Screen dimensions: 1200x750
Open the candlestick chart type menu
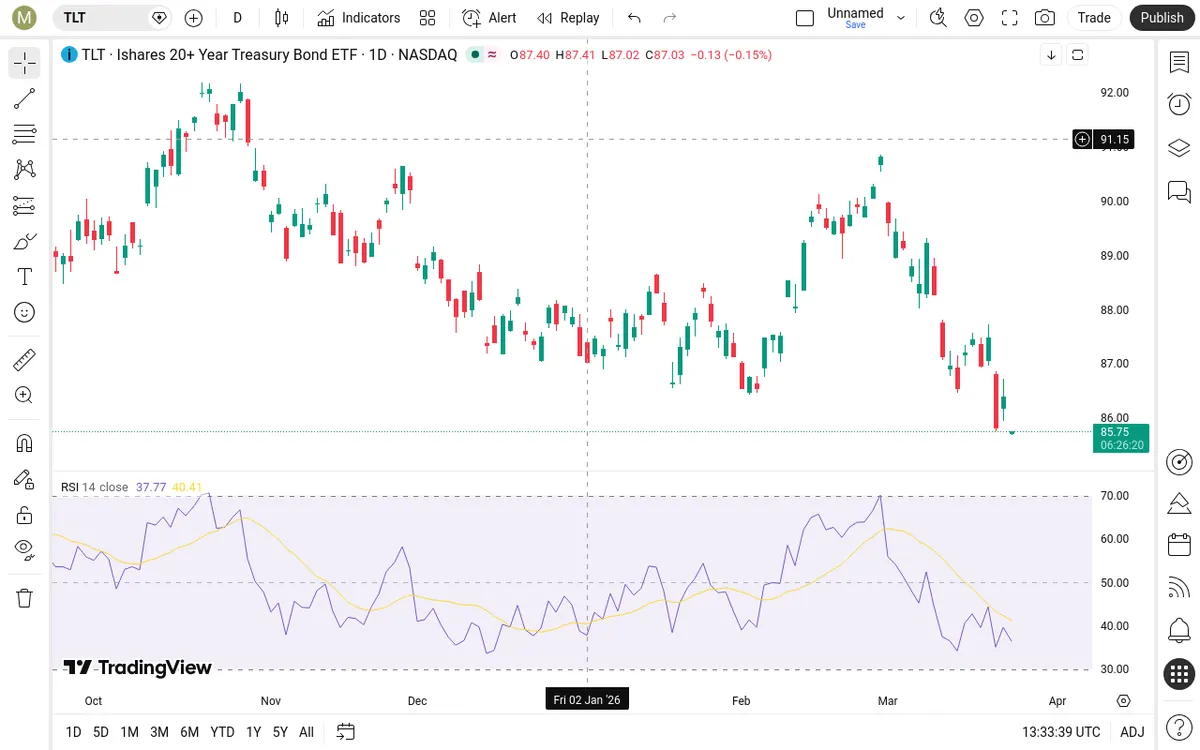coord(281,18)
